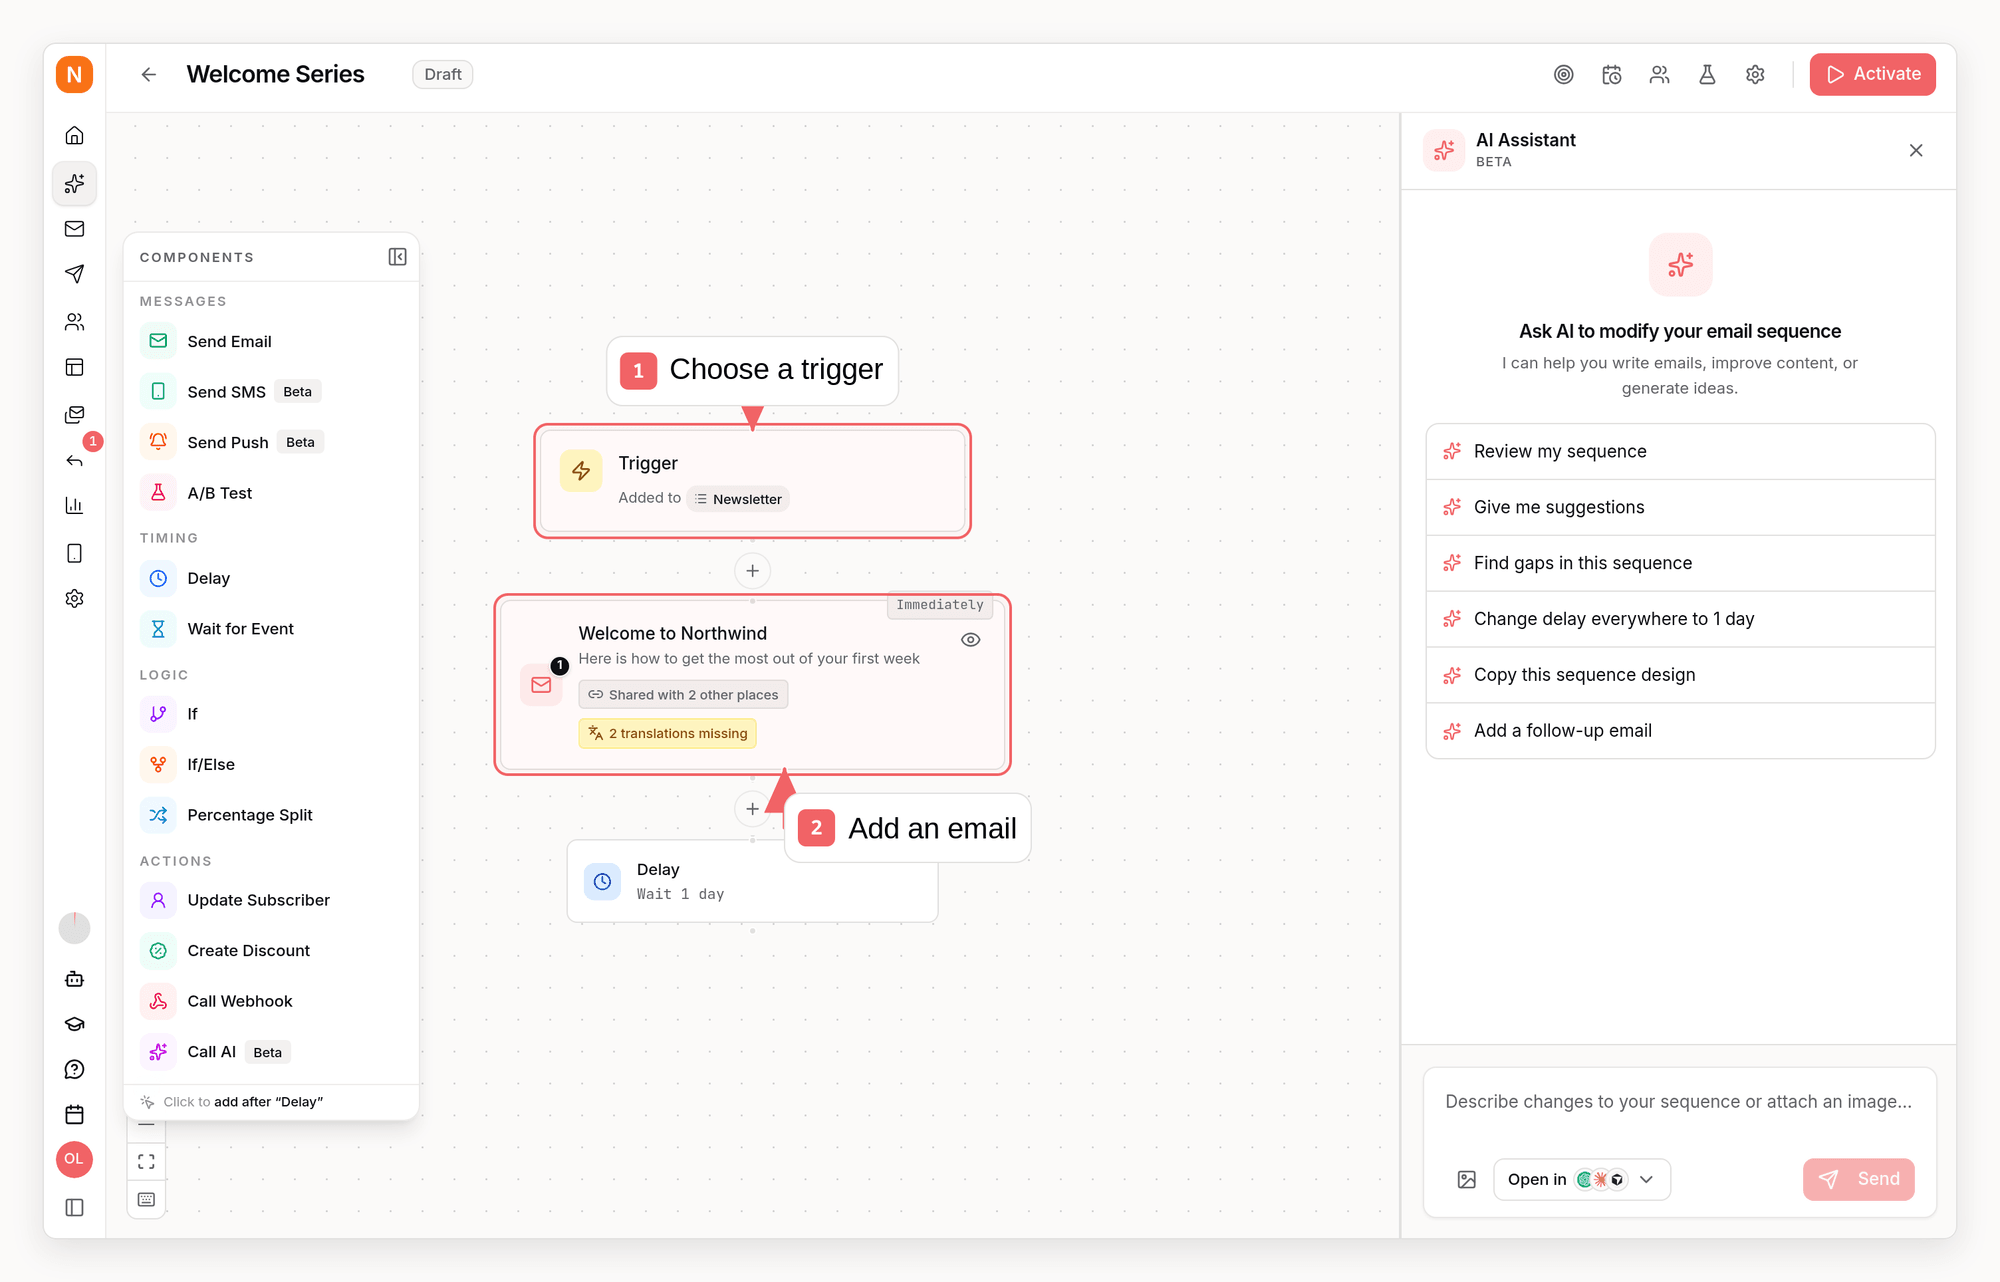Click the Activate button

click(1873, 75)
